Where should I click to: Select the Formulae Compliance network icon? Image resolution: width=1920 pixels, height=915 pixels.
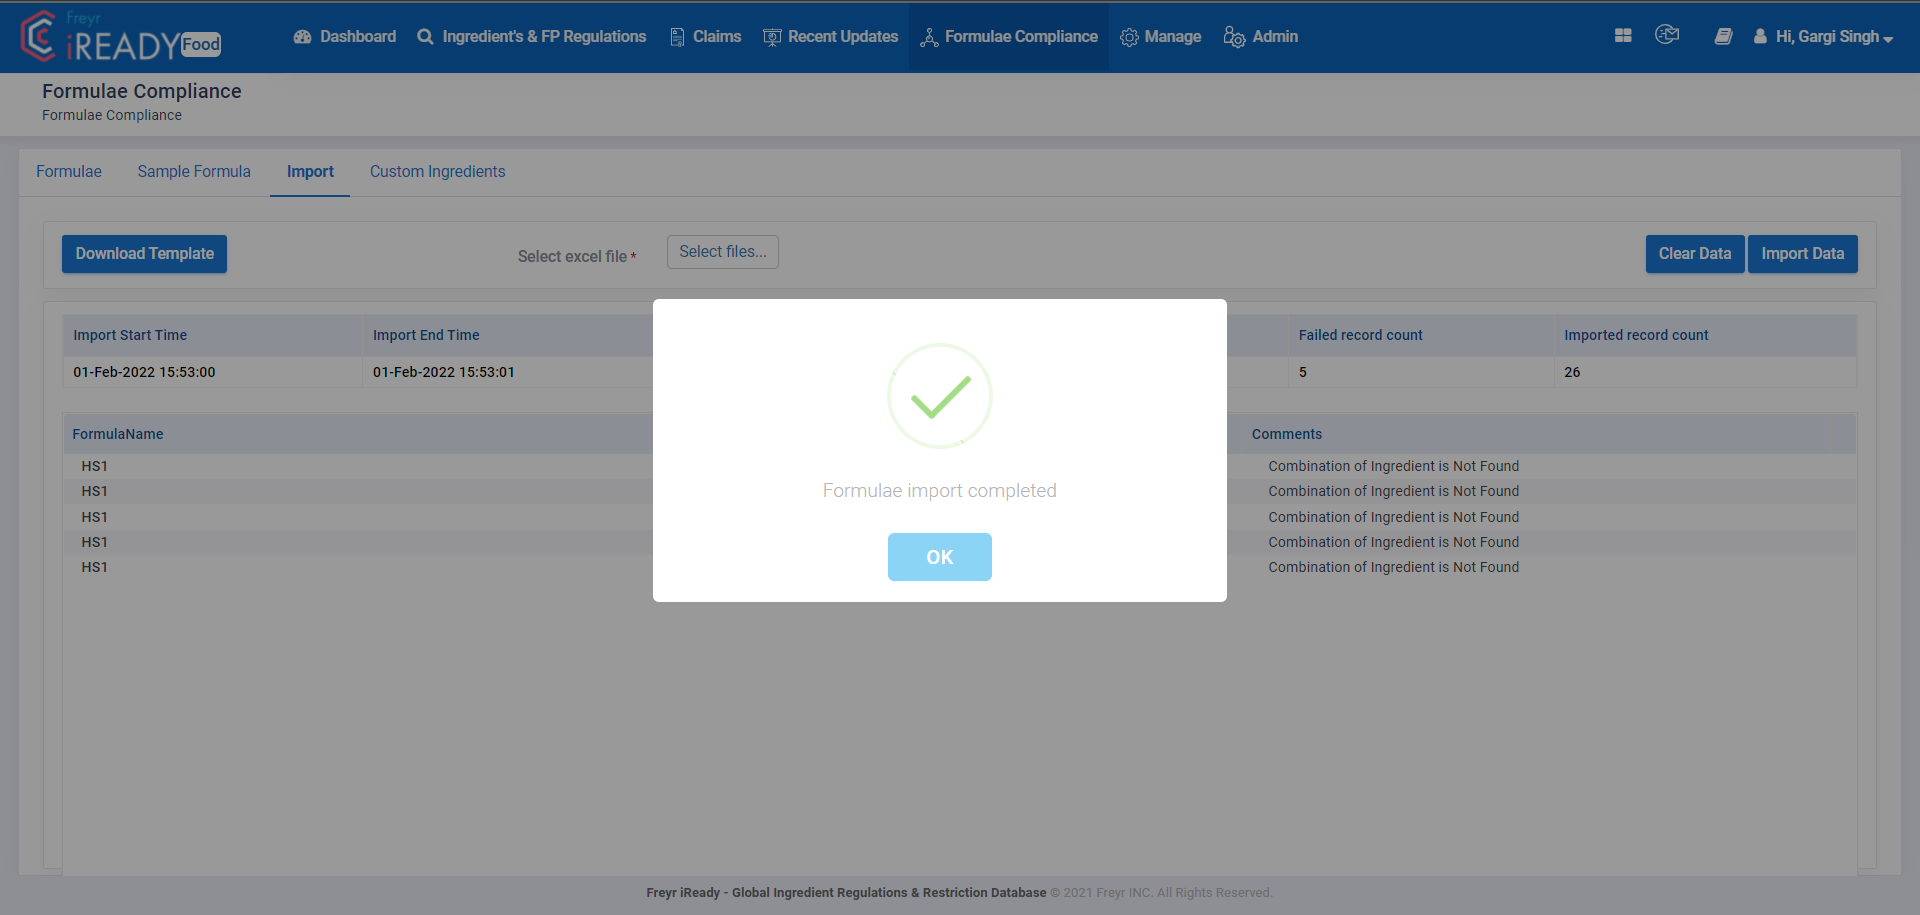929,36
